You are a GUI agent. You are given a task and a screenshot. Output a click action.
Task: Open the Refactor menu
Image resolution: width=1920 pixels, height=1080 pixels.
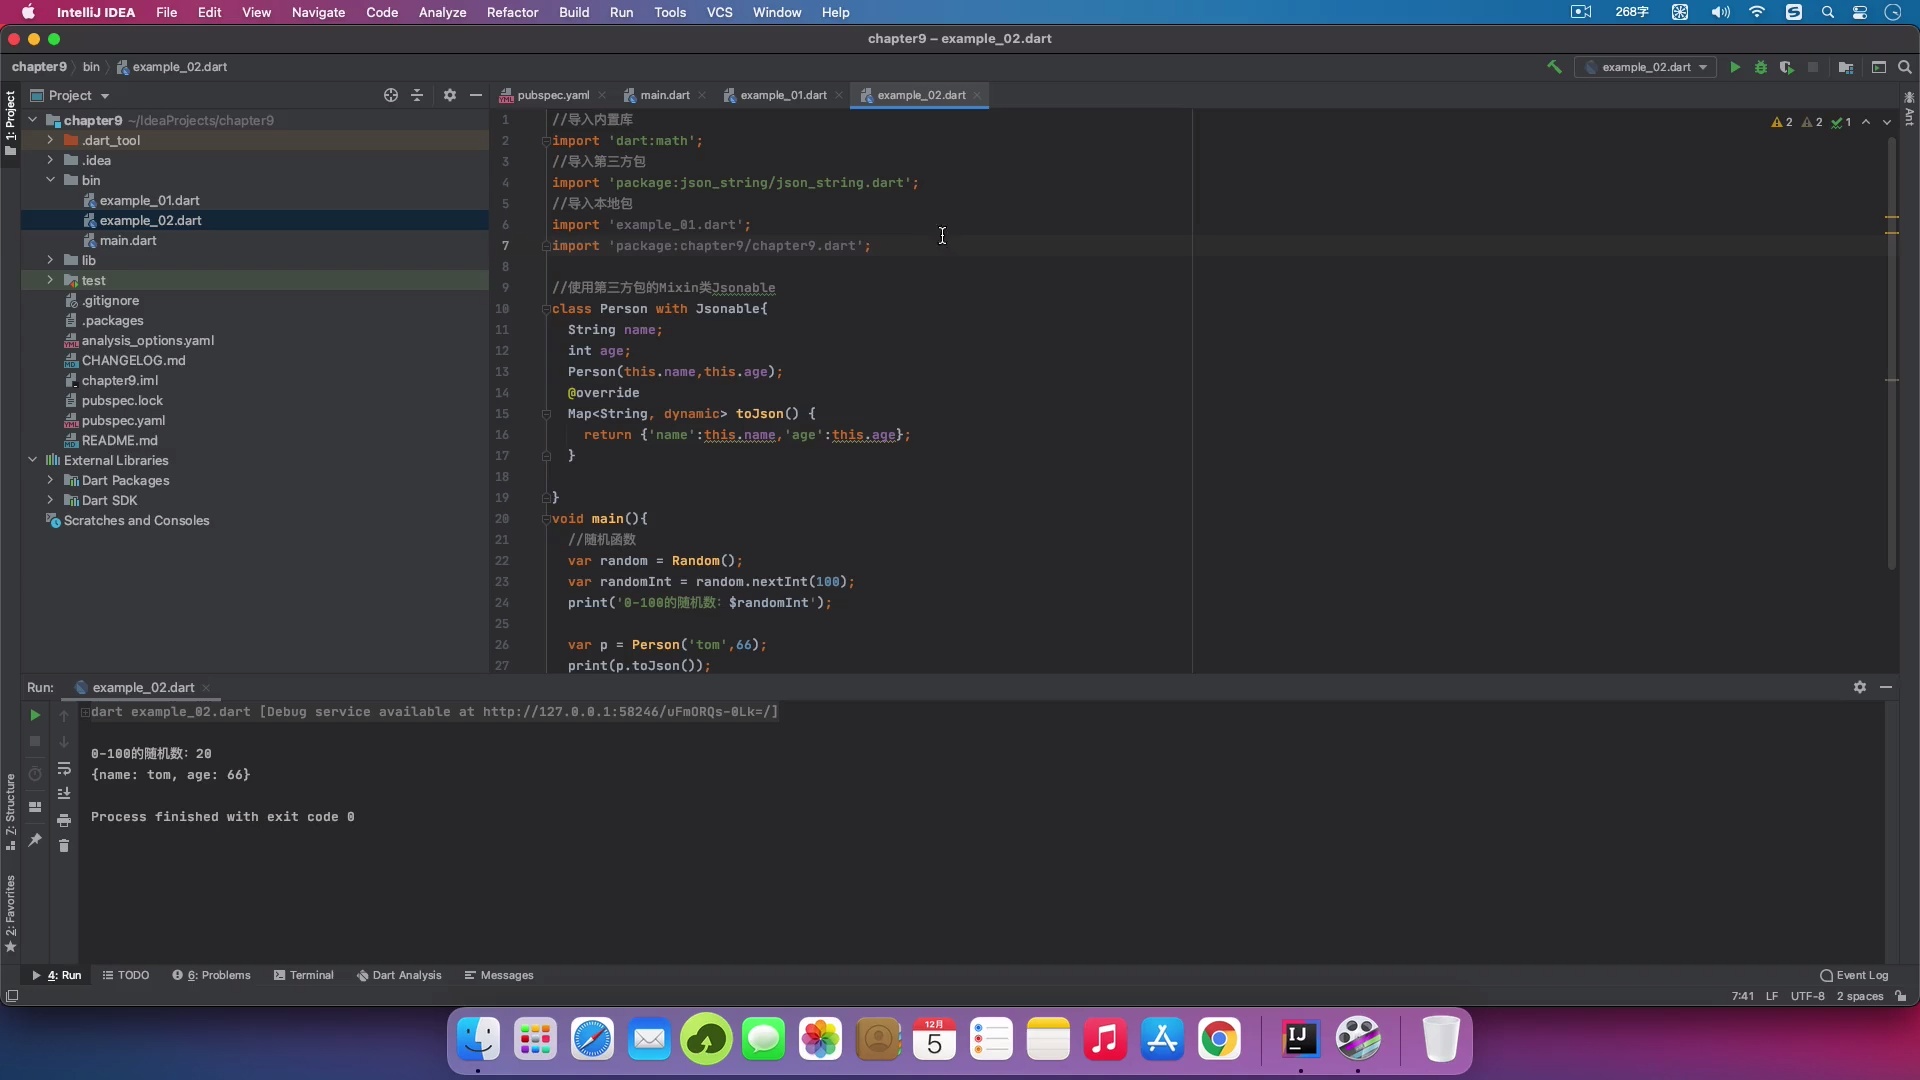[512, 12]
